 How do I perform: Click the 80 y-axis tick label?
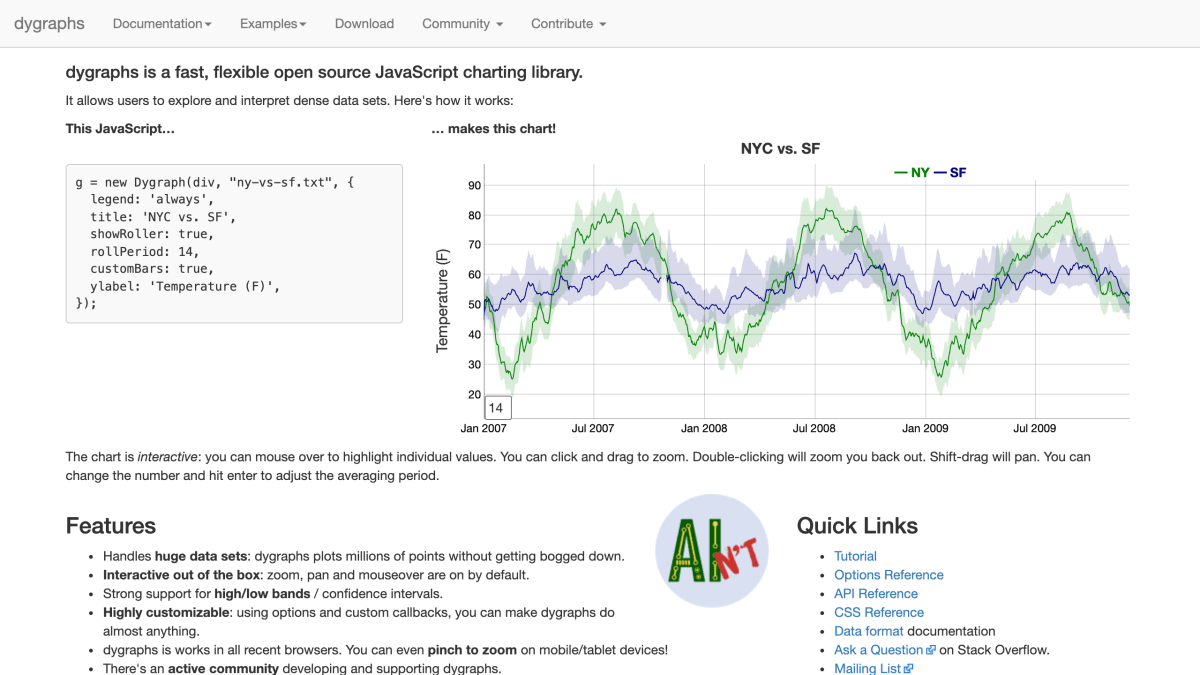tap(474, 215)
